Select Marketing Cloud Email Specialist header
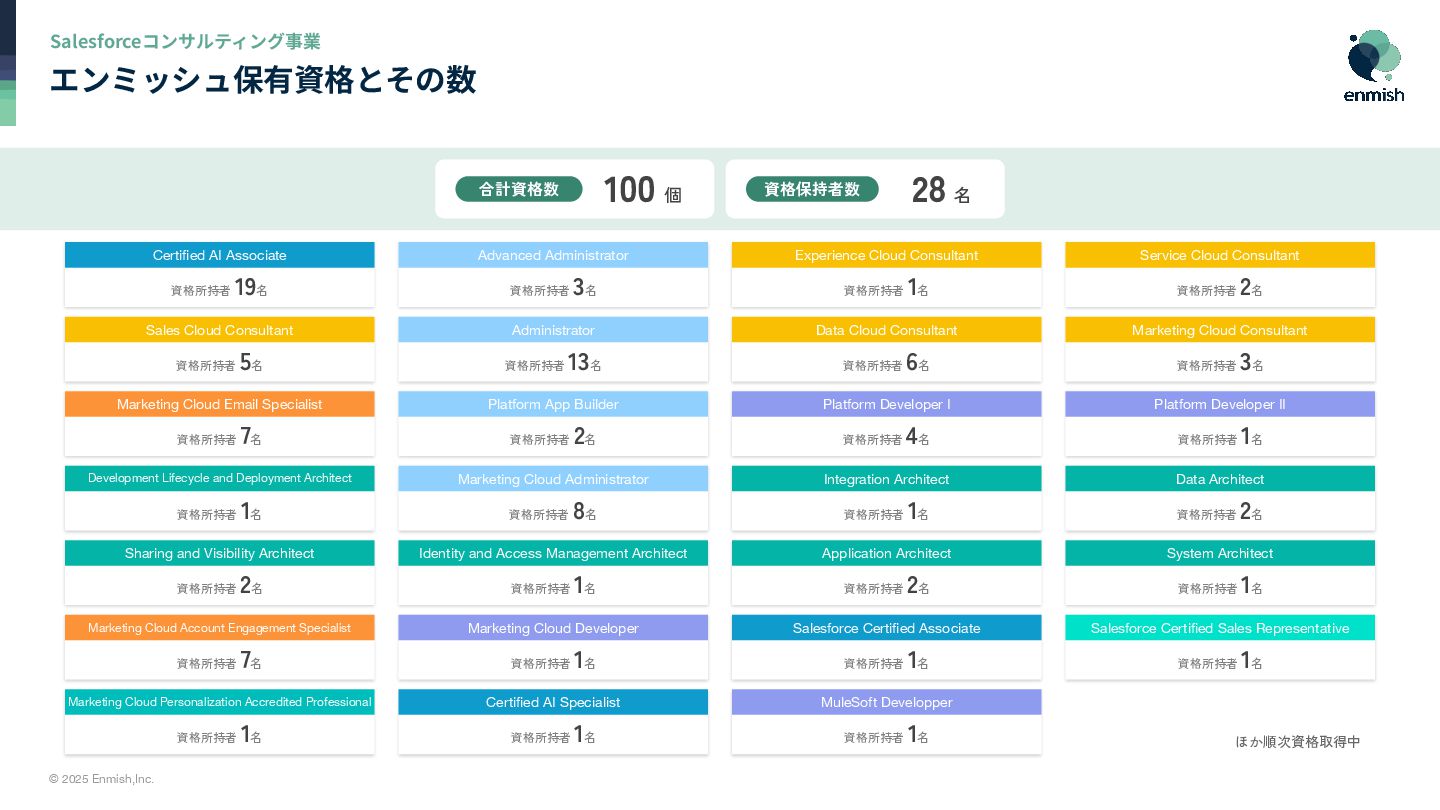 [x=220, y=404]
